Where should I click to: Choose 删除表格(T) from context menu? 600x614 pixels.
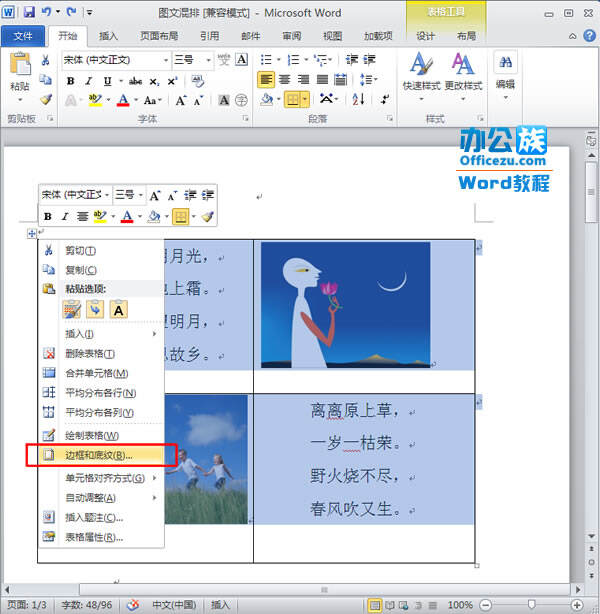point(101,354)
